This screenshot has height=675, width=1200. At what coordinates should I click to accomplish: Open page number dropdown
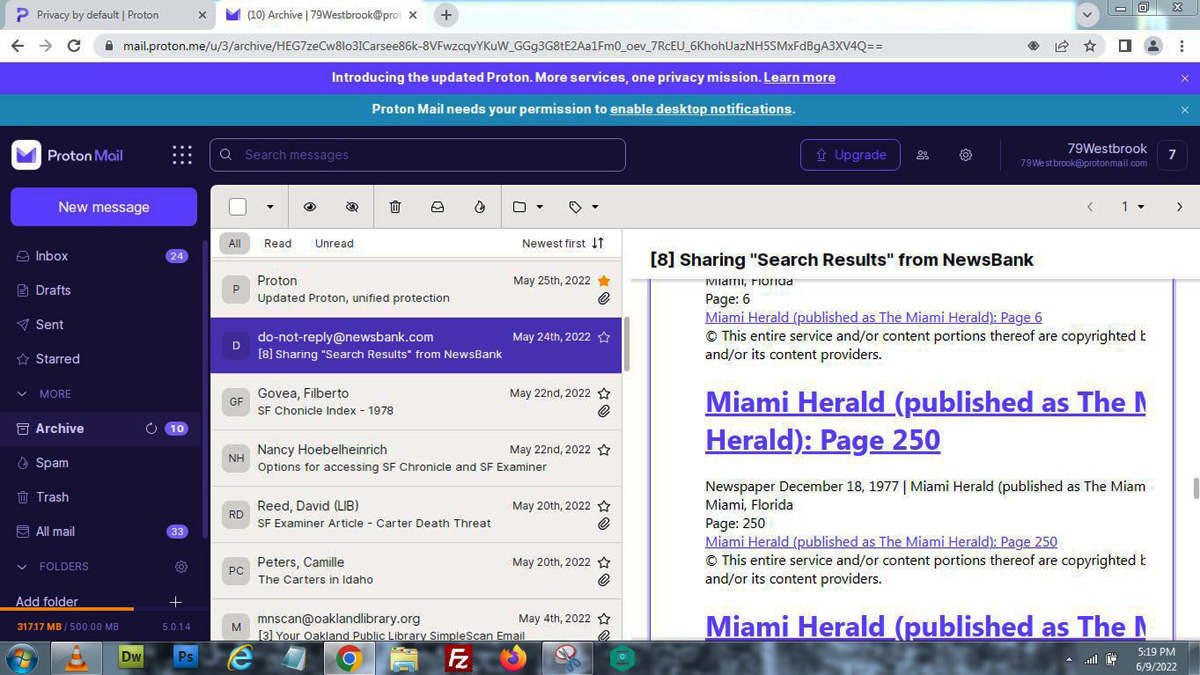point(1133,207)
